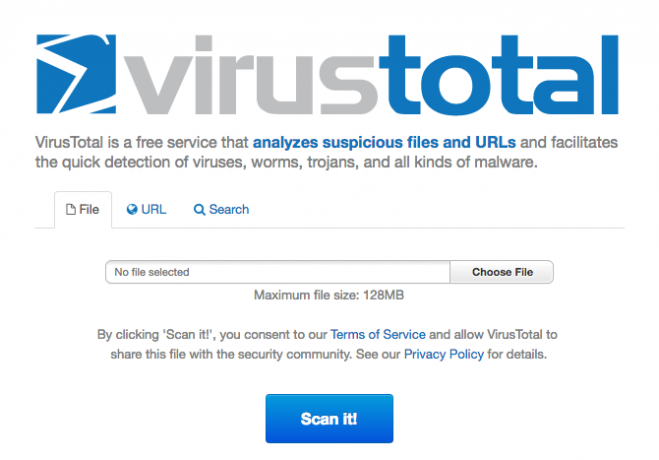Click the word 'URL' in tab bar
Screen dimensions: 659x460
154,209
